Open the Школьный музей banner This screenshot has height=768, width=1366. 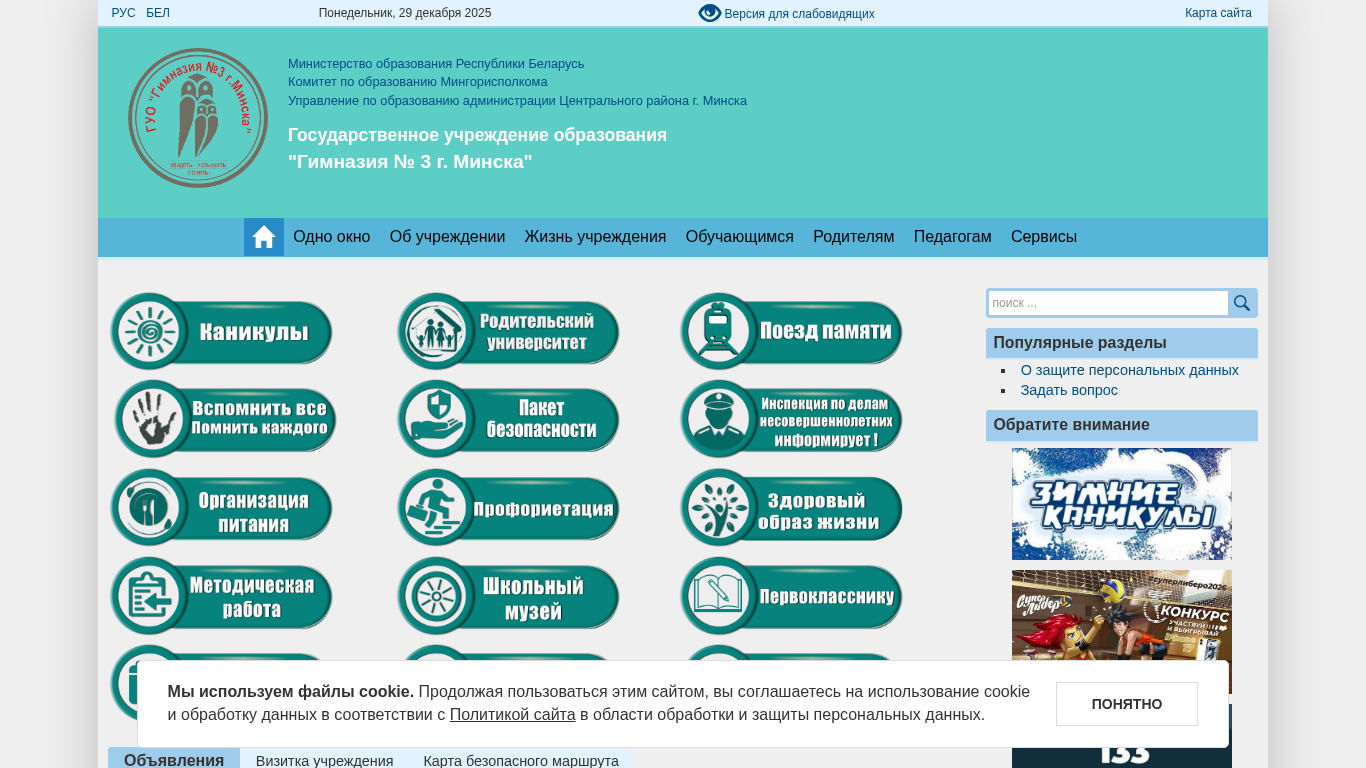coord(508,596)
